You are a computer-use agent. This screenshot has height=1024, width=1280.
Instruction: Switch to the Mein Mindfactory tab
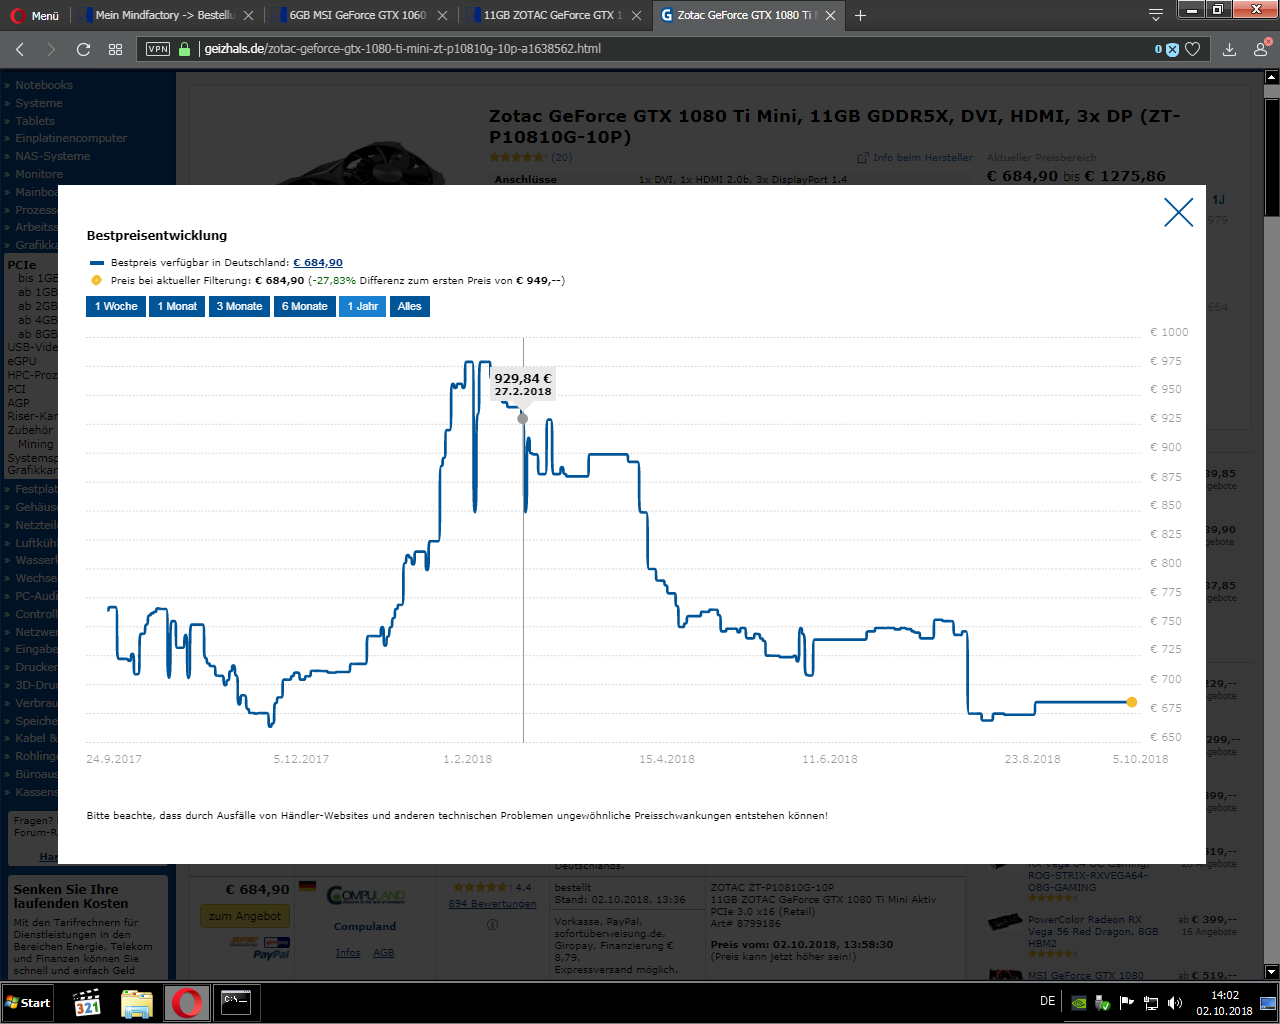(x=165, y=15)
